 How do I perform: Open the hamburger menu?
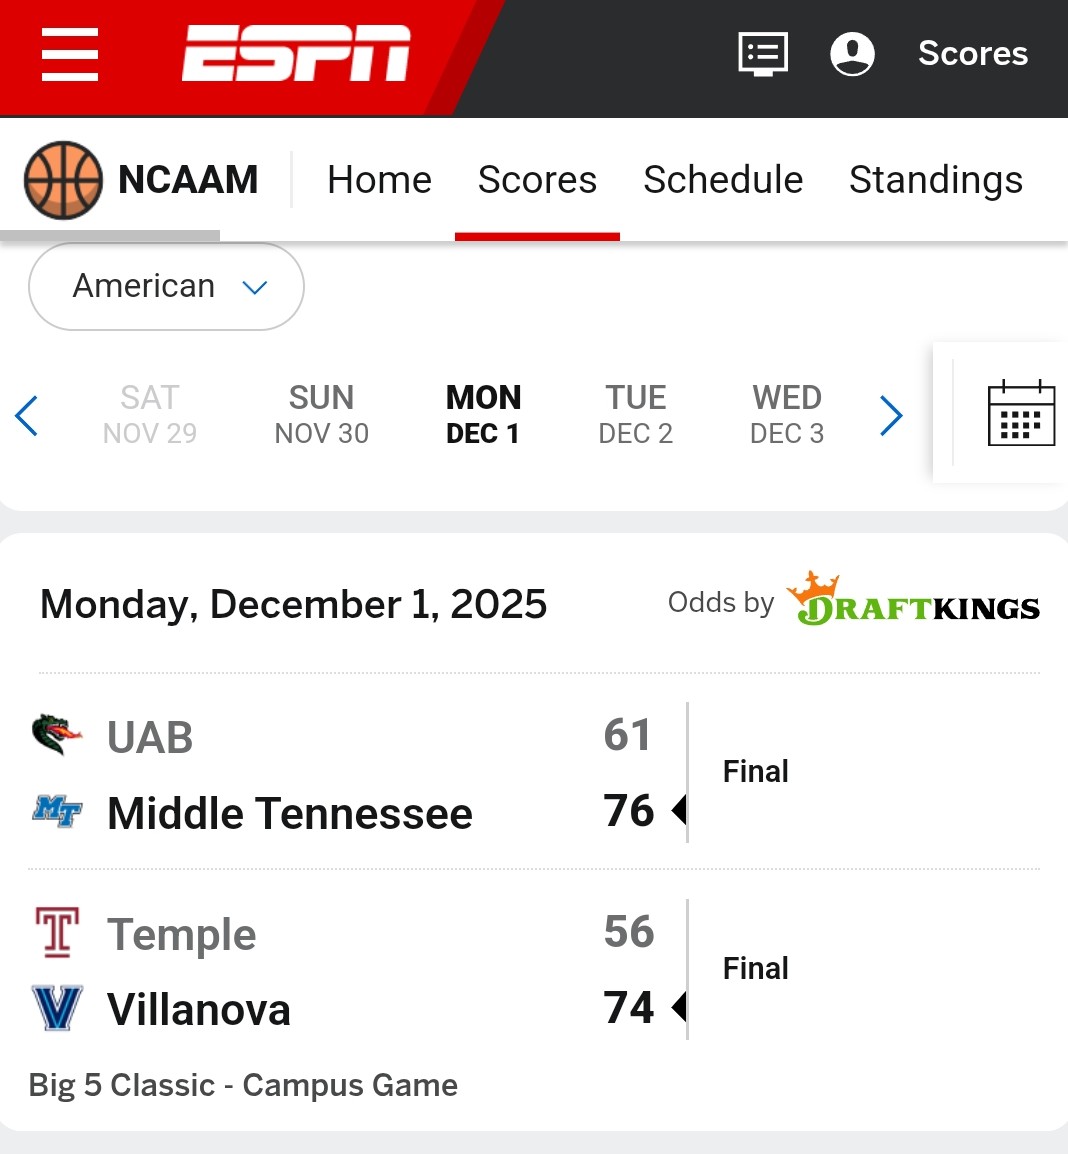click(70, 54)
